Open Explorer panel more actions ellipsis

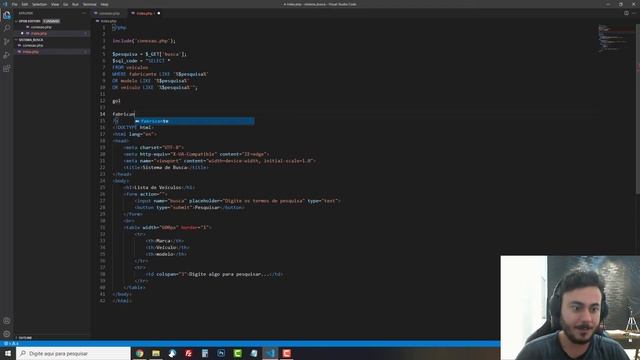pos(84,13)
